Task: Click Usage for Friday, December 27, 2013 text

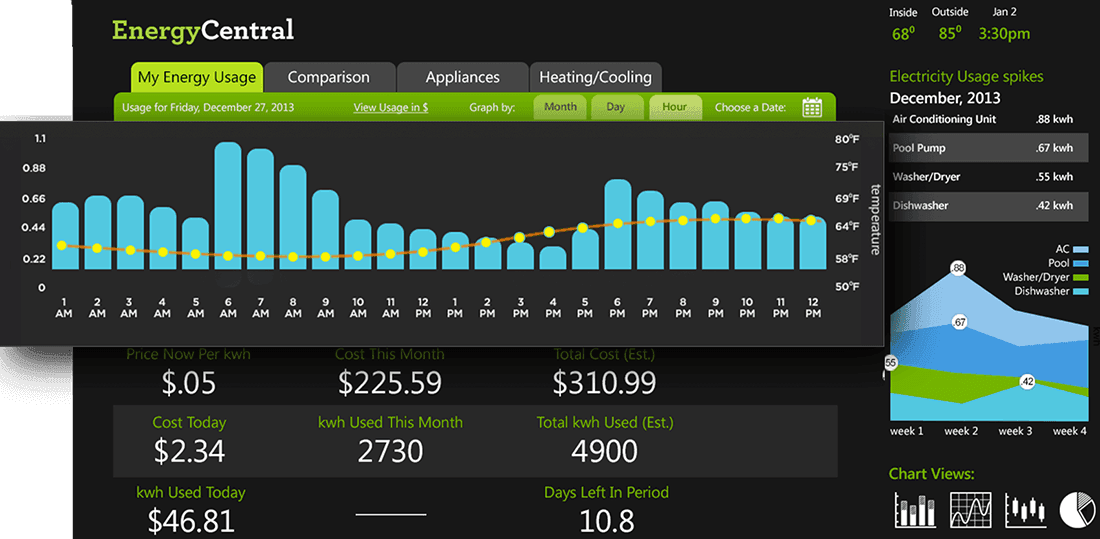Action: click(x=208, y=108)
